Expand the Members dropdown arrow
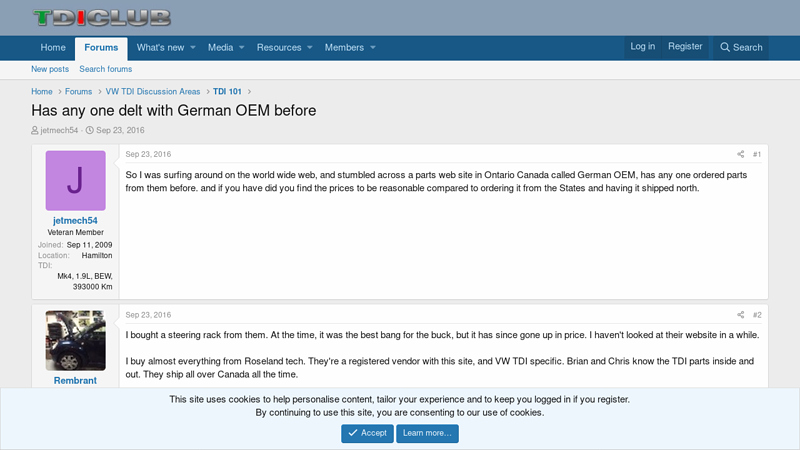Screen dimensions: 800x450 [373, 47]
